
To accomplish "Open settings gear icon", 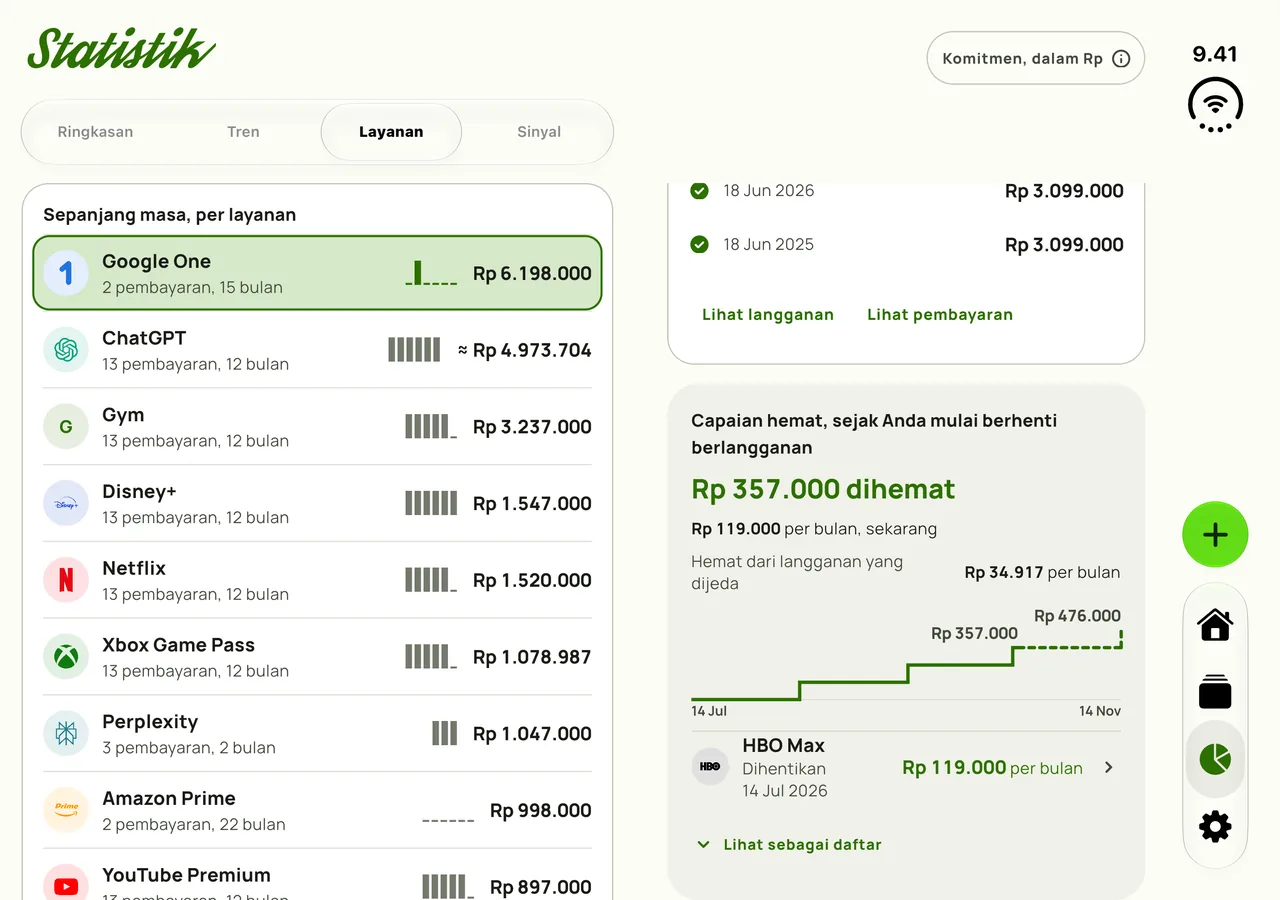I will point(1215,827).
